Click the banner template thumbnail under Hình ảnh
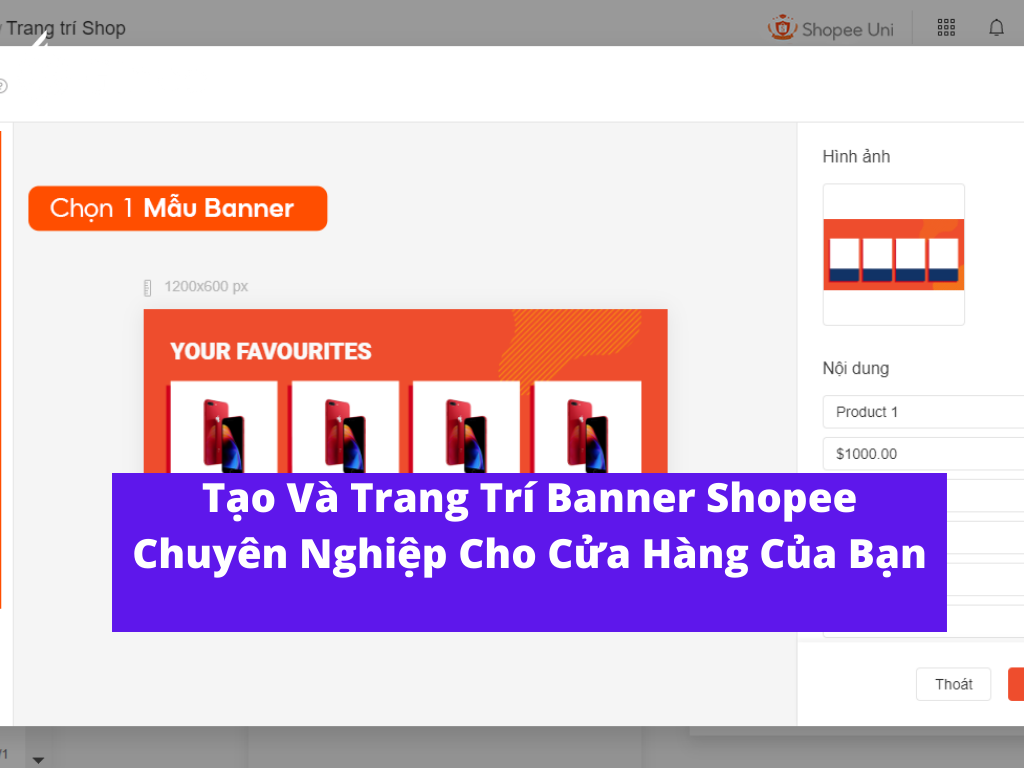The width and height of the screenshot is (1024, 768). tap(893, 253)
